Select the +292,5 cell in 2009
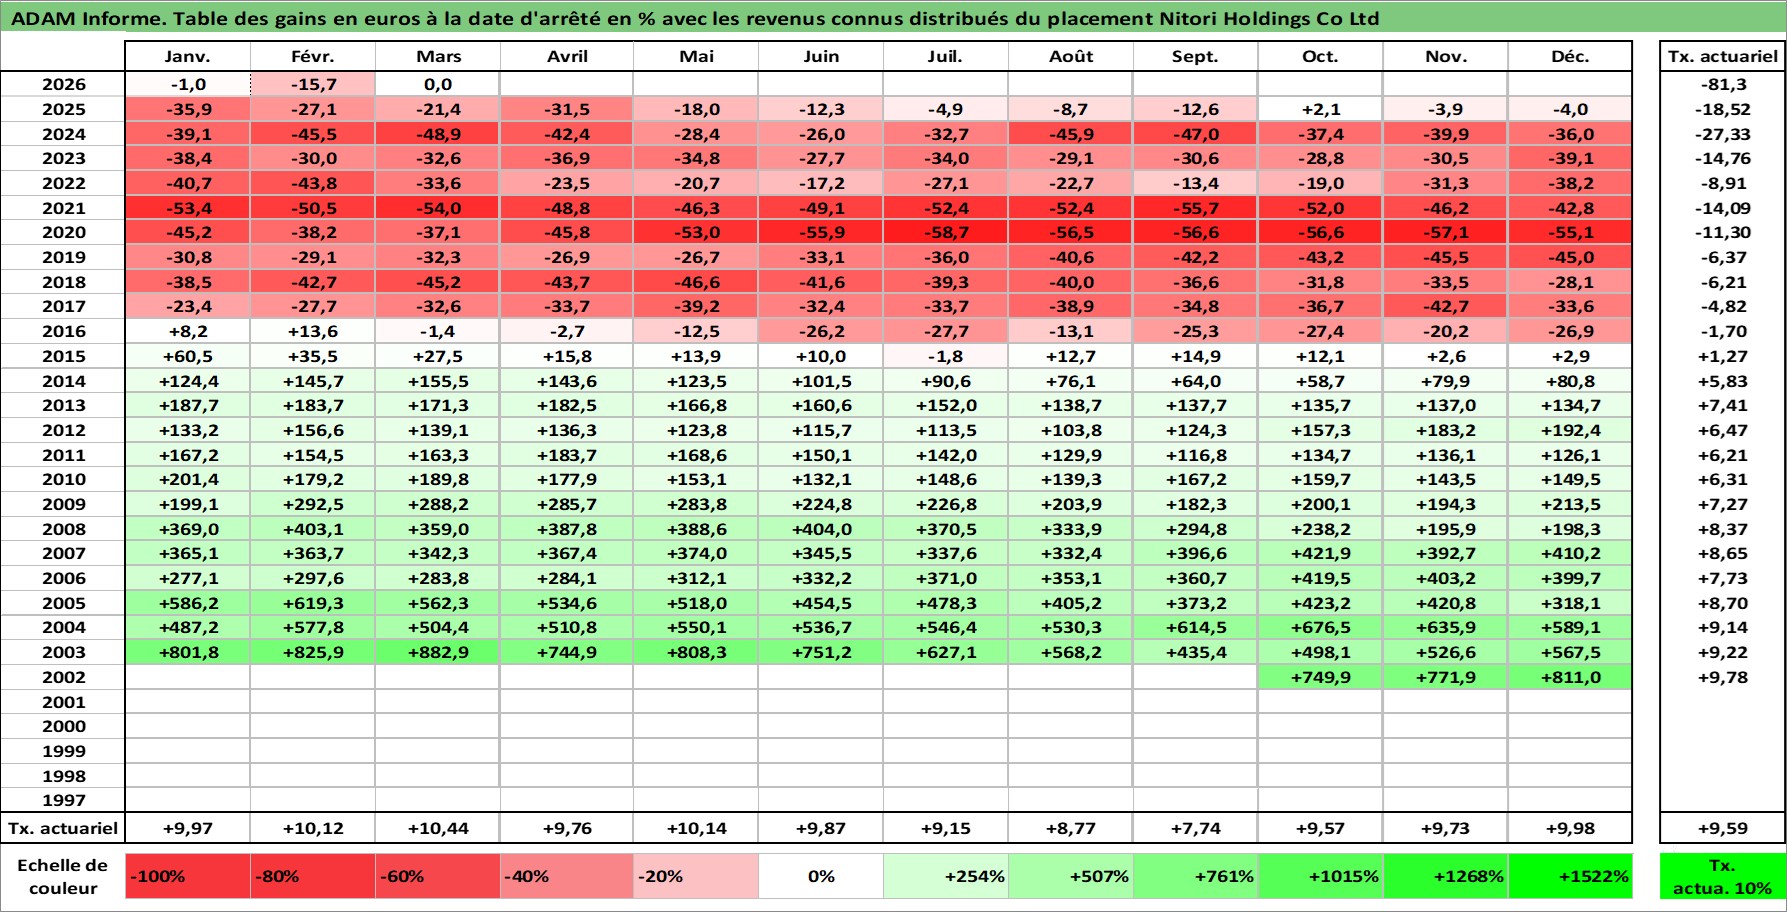This screenshot has width=1787, height=912. (313, 505)
